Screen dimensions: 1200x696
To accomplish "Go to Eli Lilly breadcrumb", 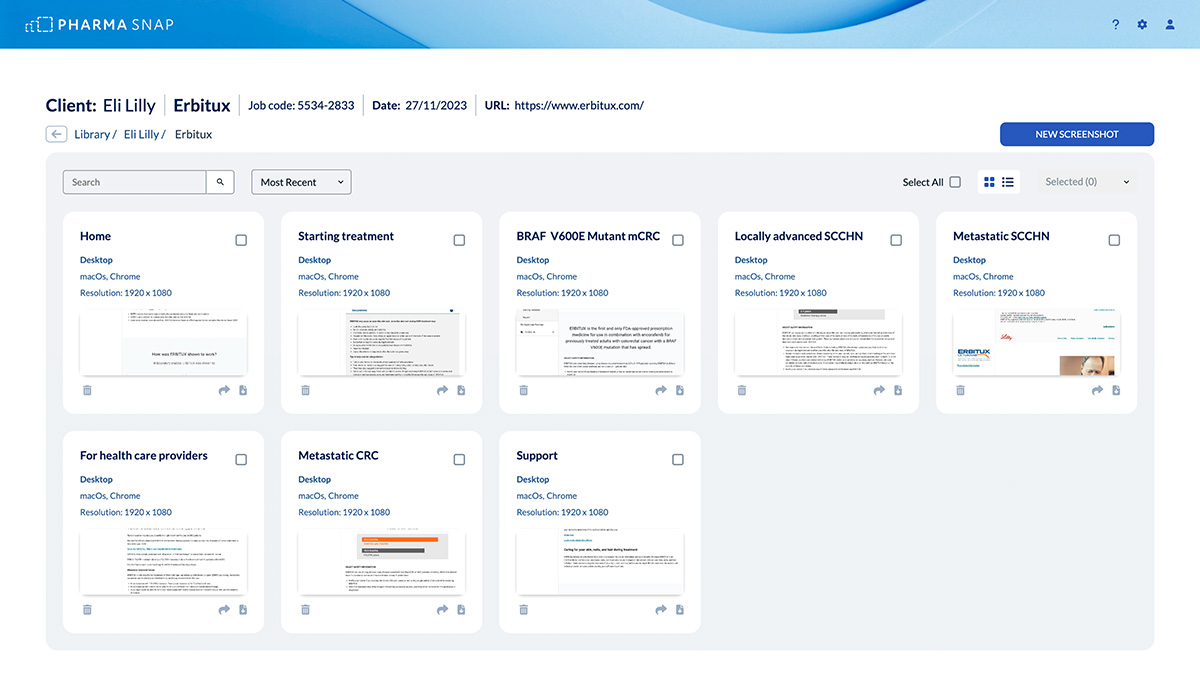I will coord(144,134).
